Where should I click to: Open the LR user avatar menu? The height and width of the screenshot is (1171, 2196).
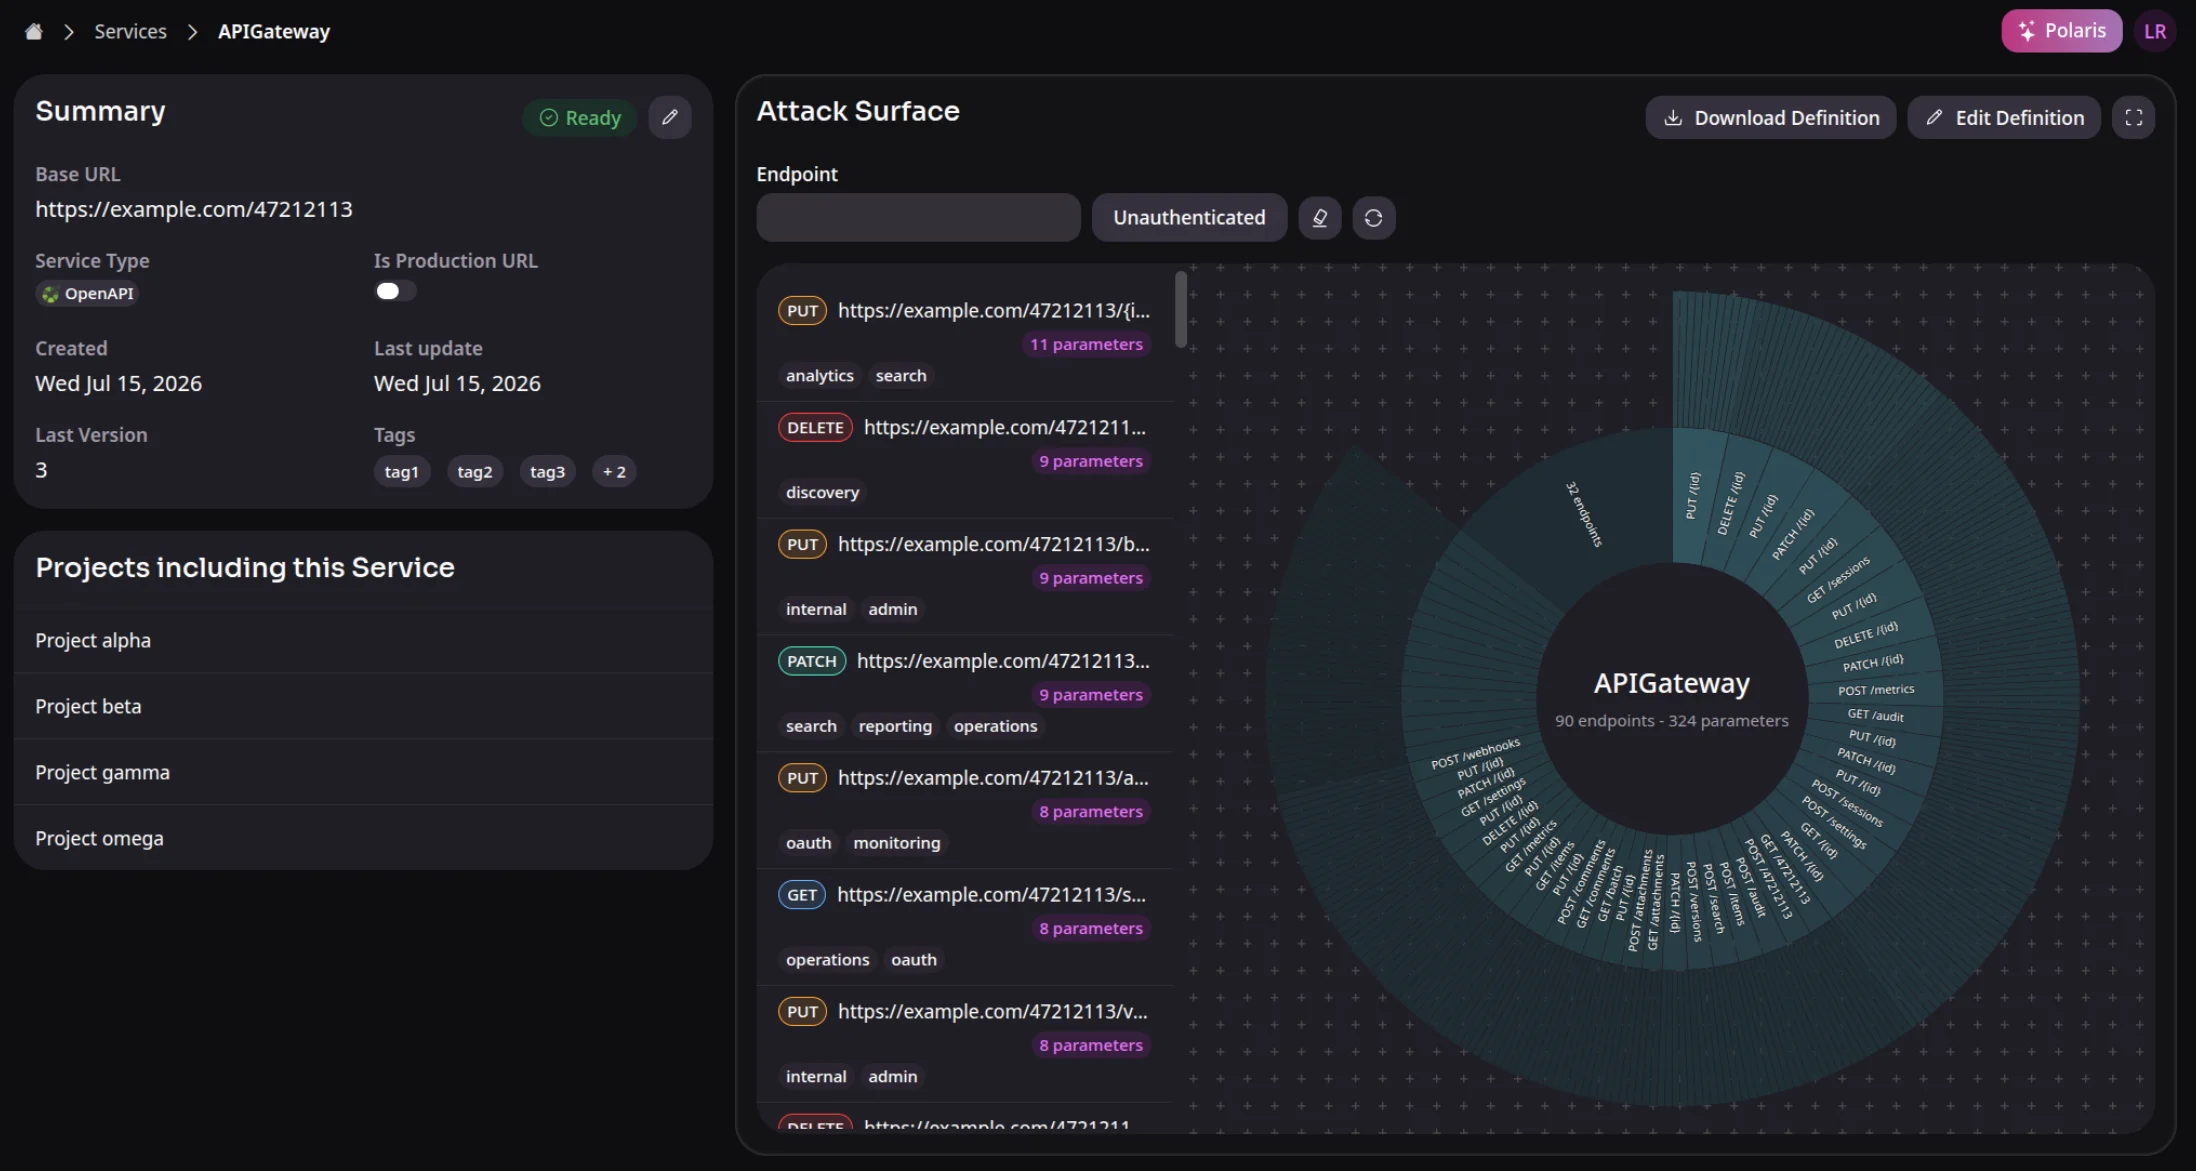2155,31
